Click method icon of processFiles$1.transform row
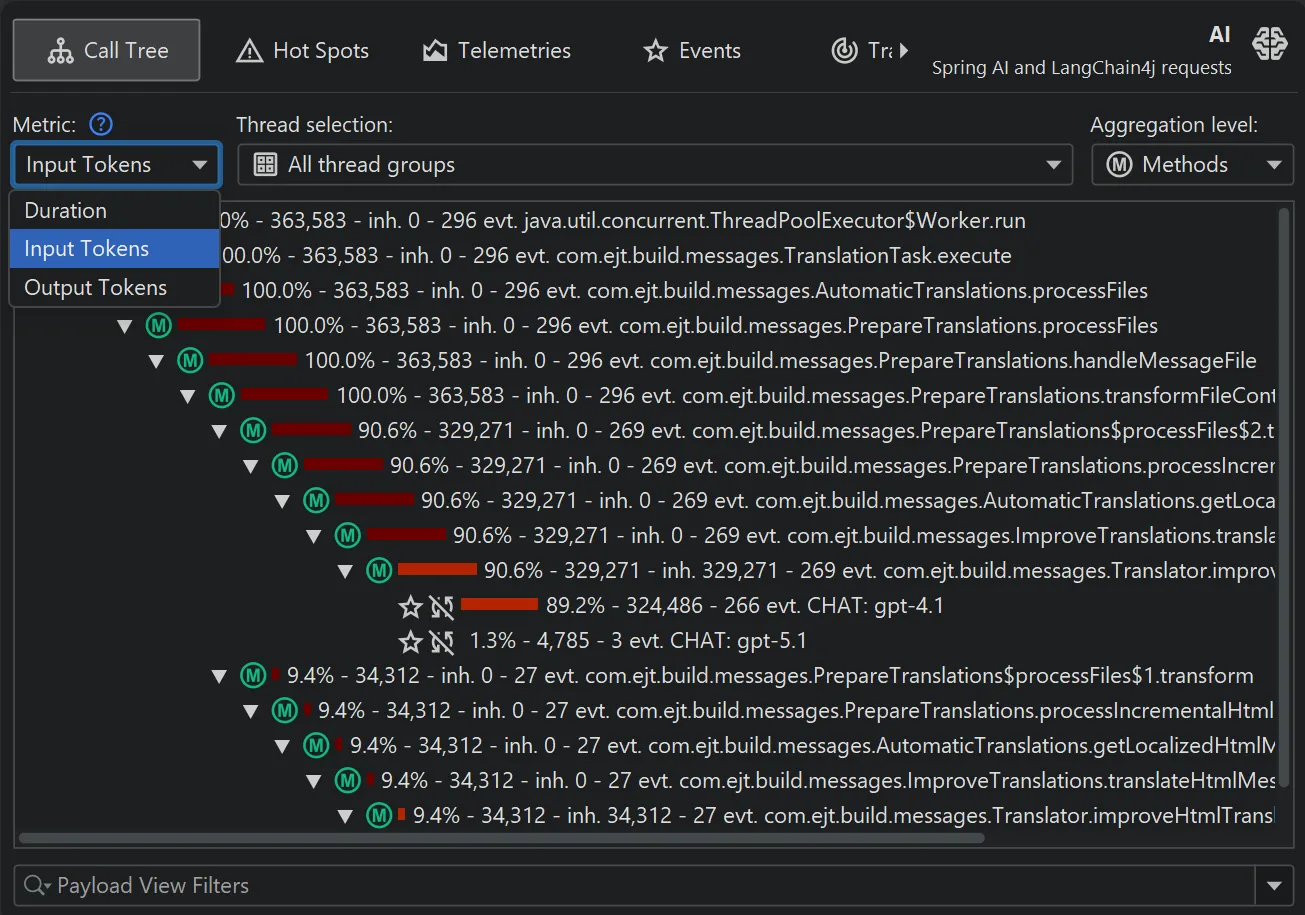1305x915 pixels. (253, 675)
